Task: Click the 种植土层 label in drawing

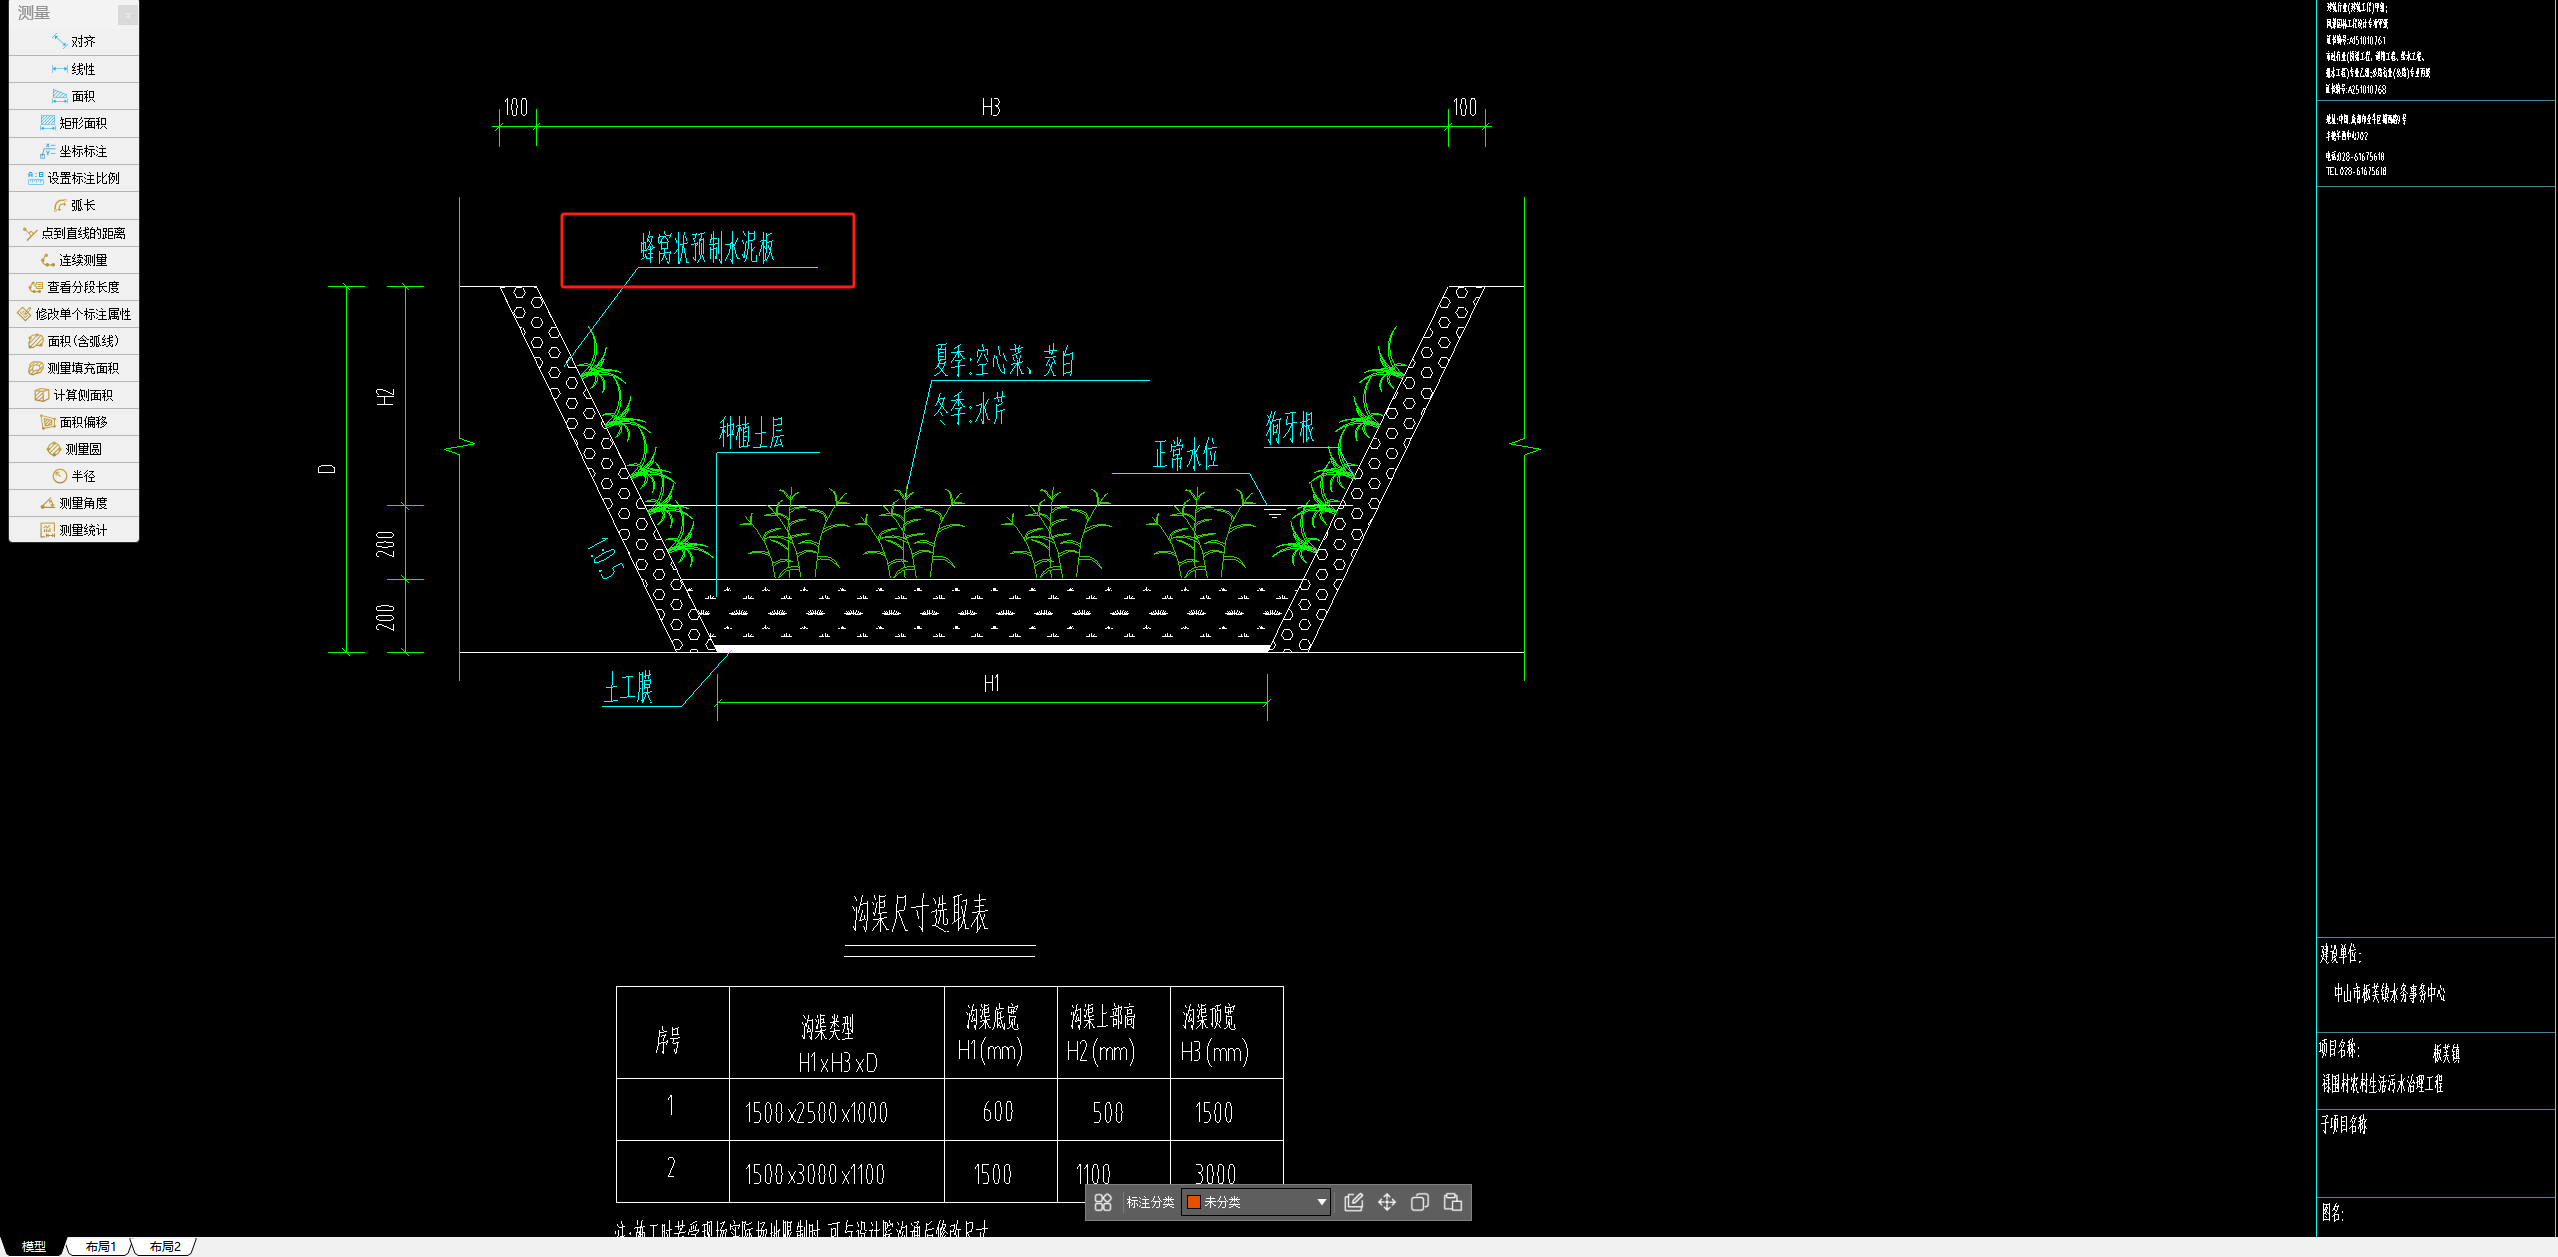Action: (752, 433)
